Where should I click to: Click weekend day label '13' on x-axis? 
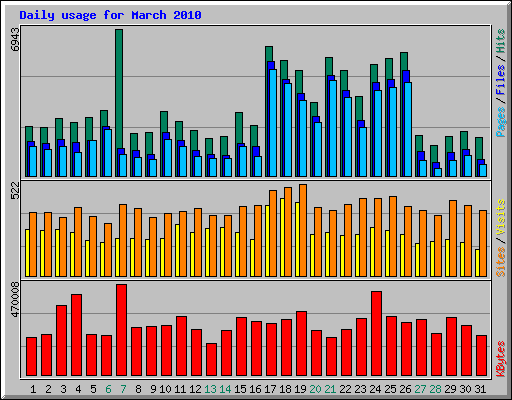210,389
